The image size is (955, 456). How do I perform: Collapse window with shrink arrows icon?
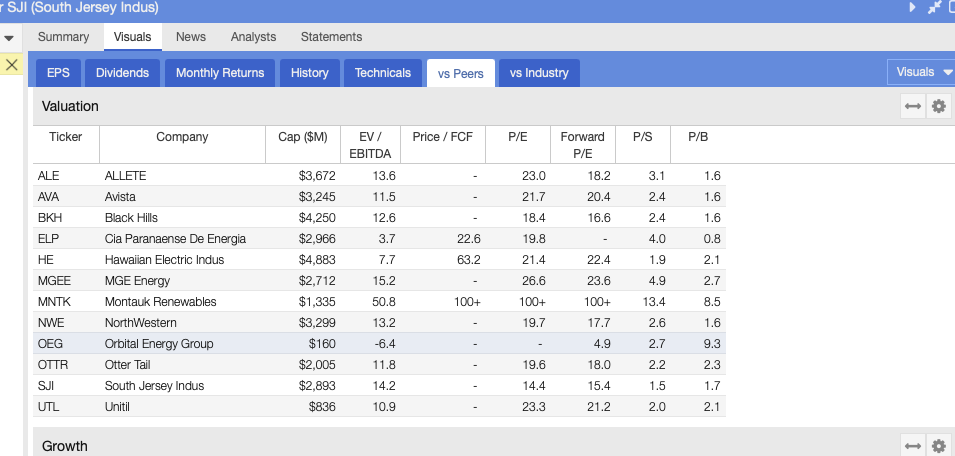pyautogui.click(x=934, y=7)
